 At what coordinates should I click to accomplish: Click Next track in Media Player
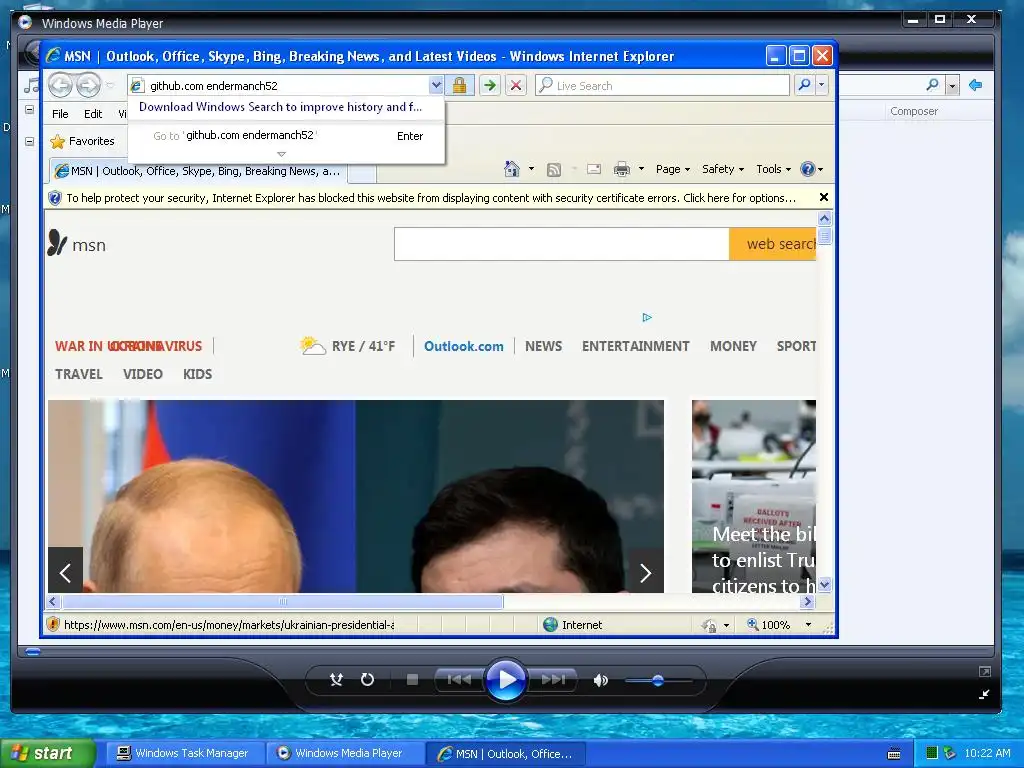pyautogui.click(x=552, y=680)
